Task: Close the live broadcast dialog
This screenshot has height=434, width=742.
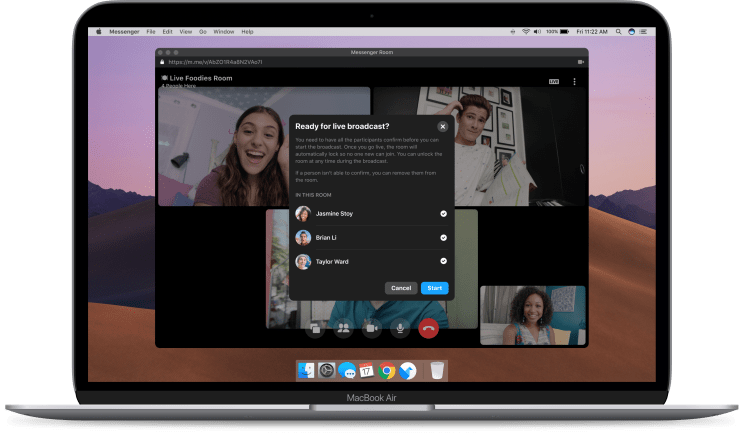Action: click(x=442, y=126)
